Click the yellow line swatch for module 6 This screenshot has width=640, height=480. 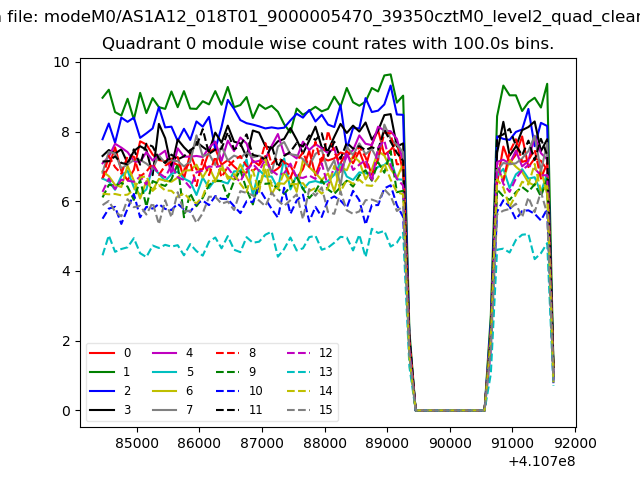point(165,391)
